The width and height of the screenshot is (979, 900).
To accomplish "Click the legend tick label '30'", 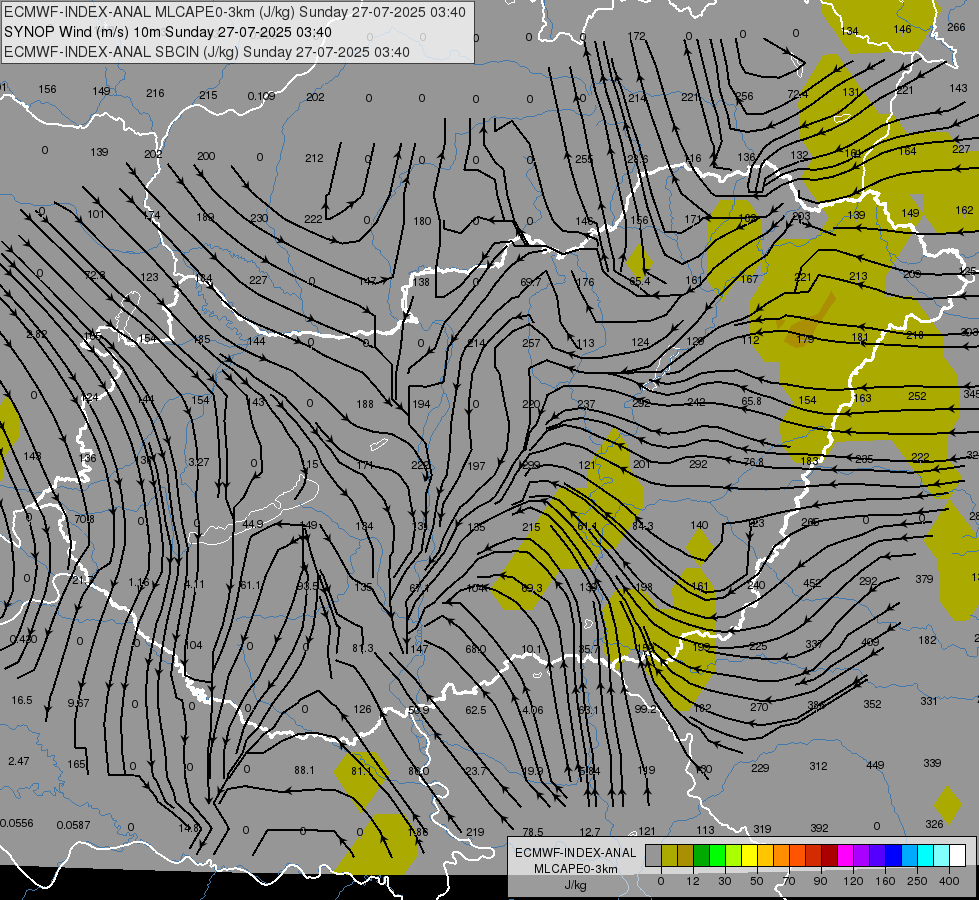I will click(725, 881).
